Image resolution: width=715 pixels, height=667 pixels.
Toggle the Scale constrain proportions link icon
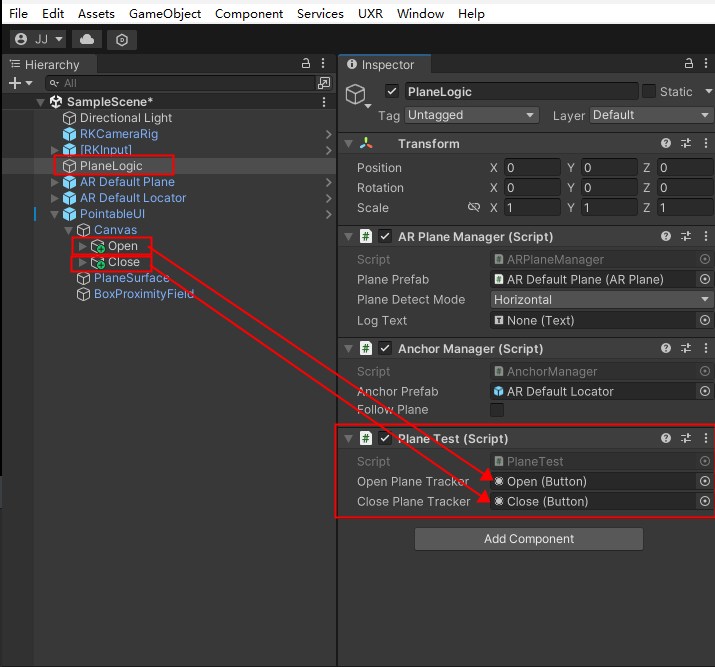coord(474,207)
